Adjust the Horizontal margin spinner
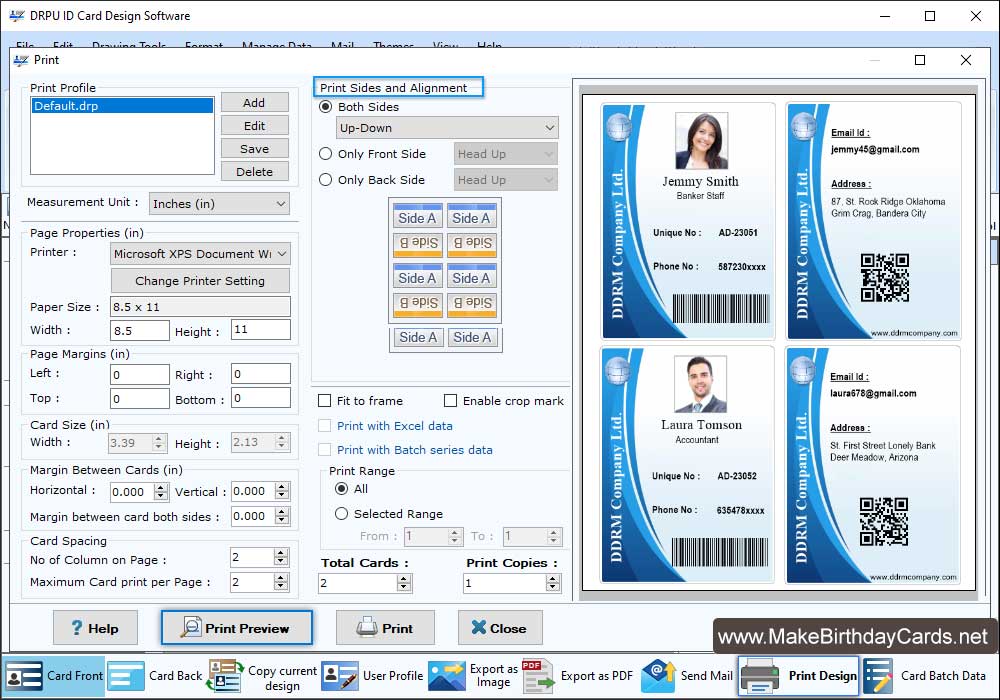 pyautogui.click(x=161, y=492)
